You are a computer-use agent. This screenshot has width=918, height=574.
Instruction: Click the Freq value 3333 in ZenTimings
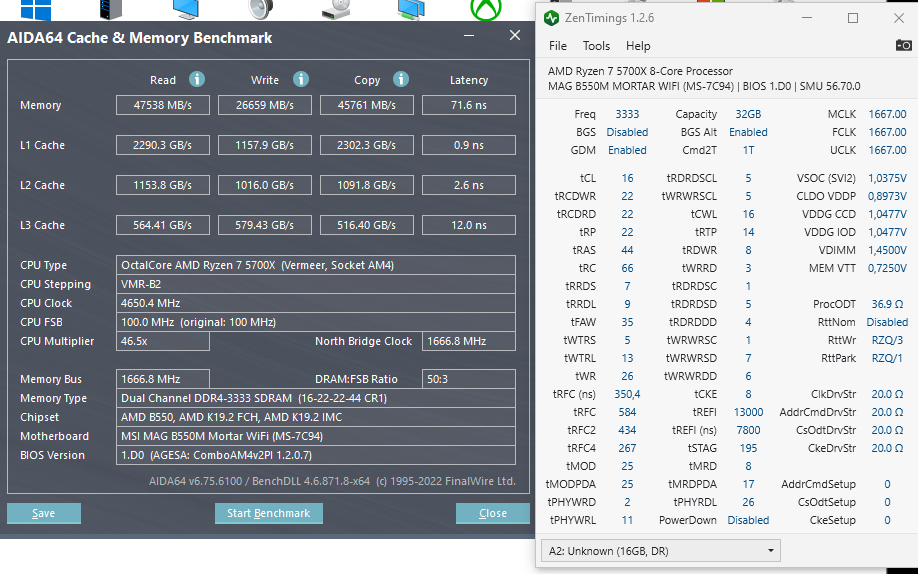[627, 114]
